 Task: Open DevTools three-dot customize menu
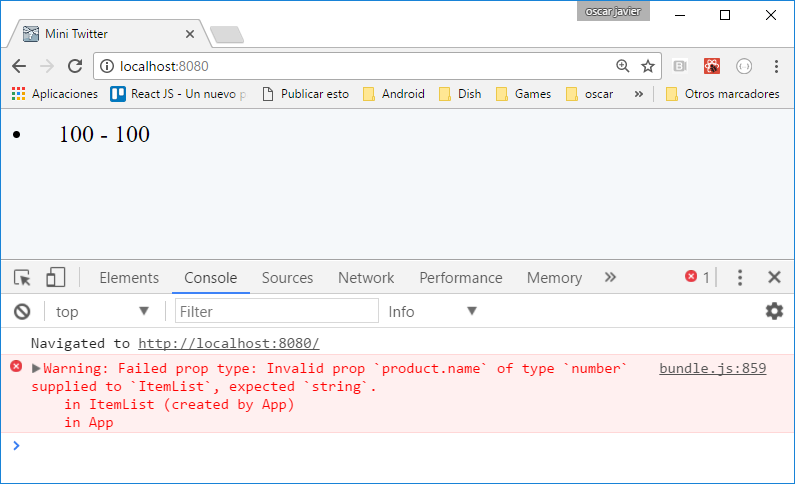point(740,277)
